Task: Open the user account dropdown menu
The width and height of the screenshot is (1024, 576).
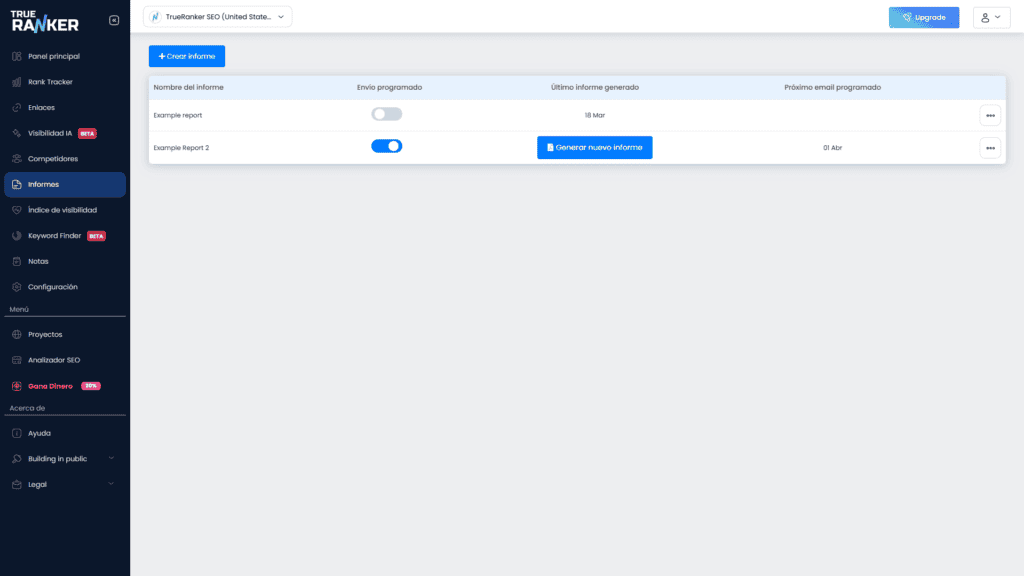Action: pyautogui.click(x=991, y=17)
